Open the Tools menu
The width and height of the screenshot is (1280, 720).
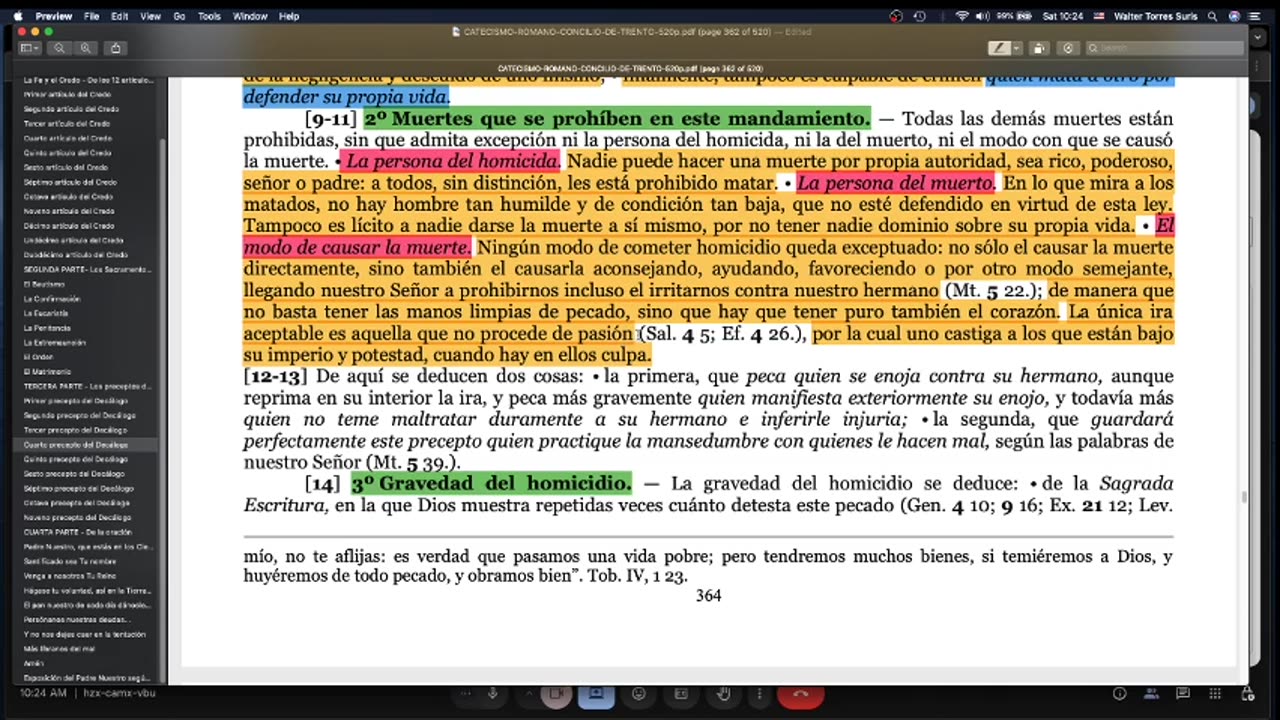click(x=209, y=16)
